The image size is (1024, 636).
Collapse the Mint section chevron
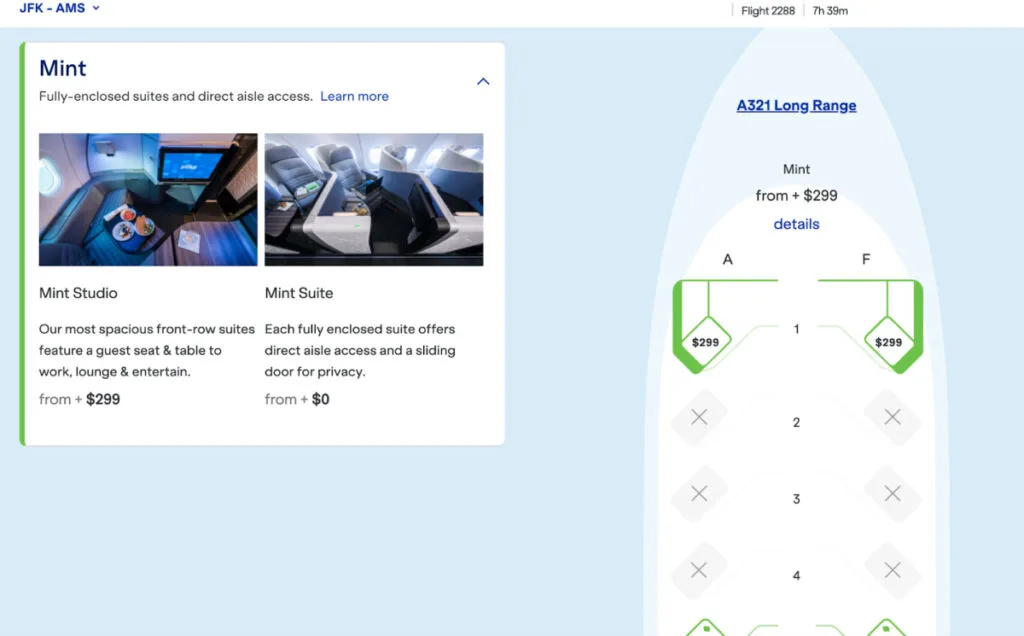(x=483, y=82)
